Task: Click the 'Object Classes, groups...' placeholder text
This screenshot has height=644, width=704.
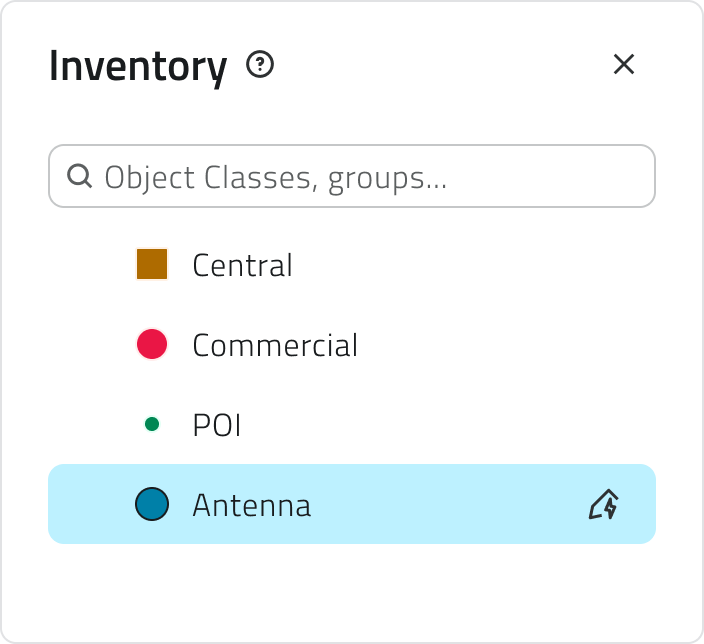Action: [x=276, y=178]
